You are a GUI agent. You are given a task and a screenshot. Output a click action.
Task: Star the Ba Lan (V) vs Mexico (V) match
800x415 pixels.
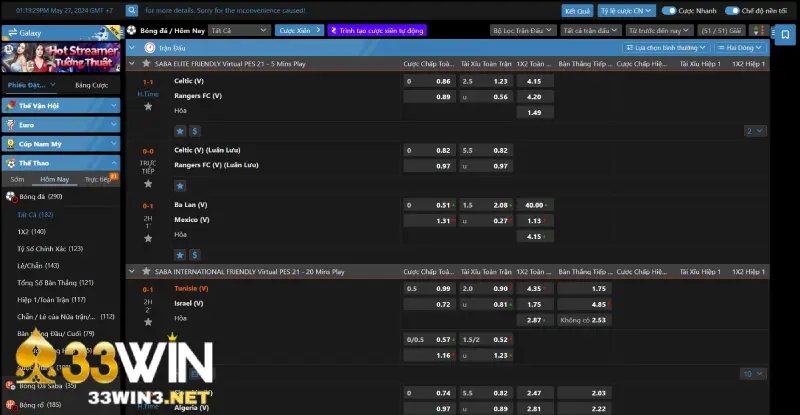click(x=148, y=238)
